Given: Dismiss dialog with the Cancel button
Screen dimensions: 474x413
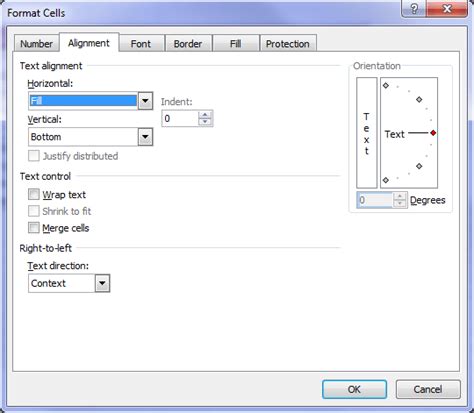Looking at the screenshot, I should [428, 389].
